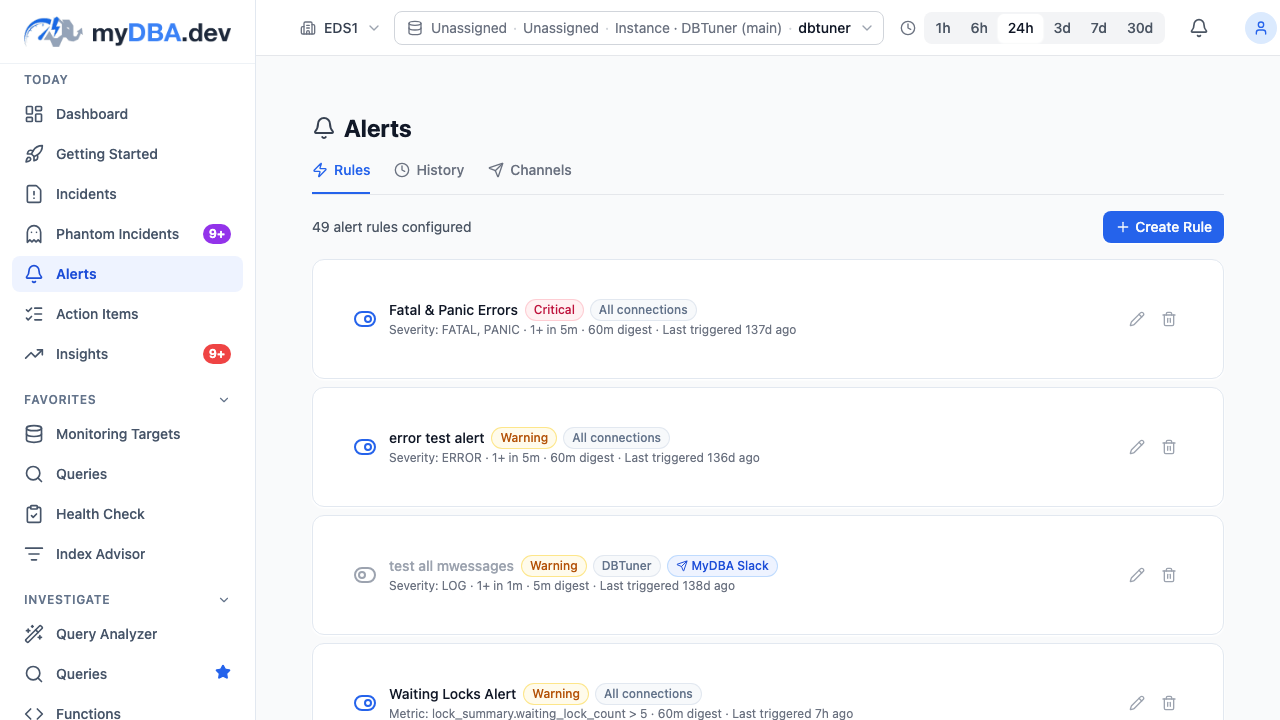Click the Getting Started rocket icon
Image resolution: width=1280 pixels, height=720 pixels.
34,154
